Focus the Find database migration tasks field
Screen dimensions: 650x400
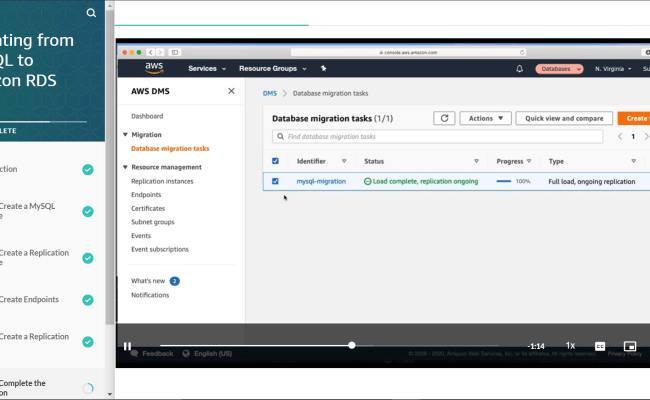coord(437,136)
